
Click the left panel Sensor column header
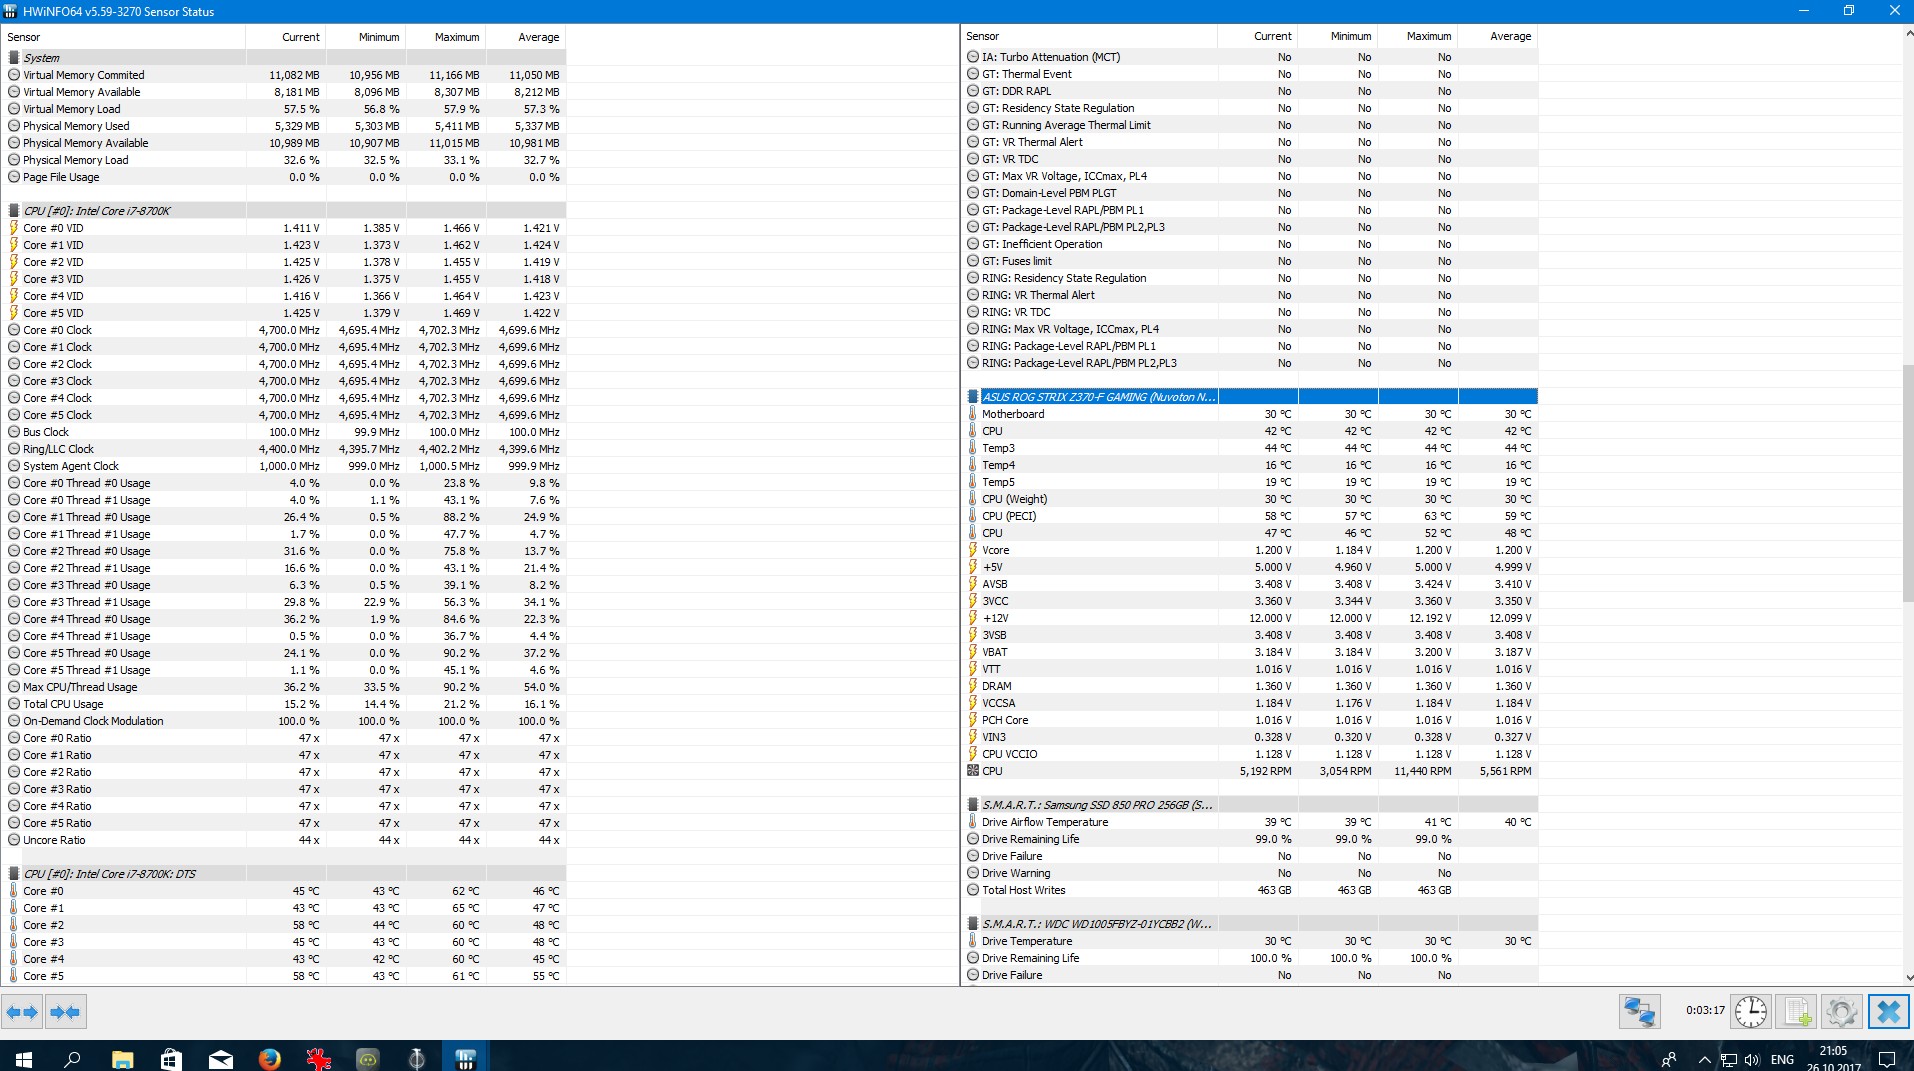tap(124, 37)
